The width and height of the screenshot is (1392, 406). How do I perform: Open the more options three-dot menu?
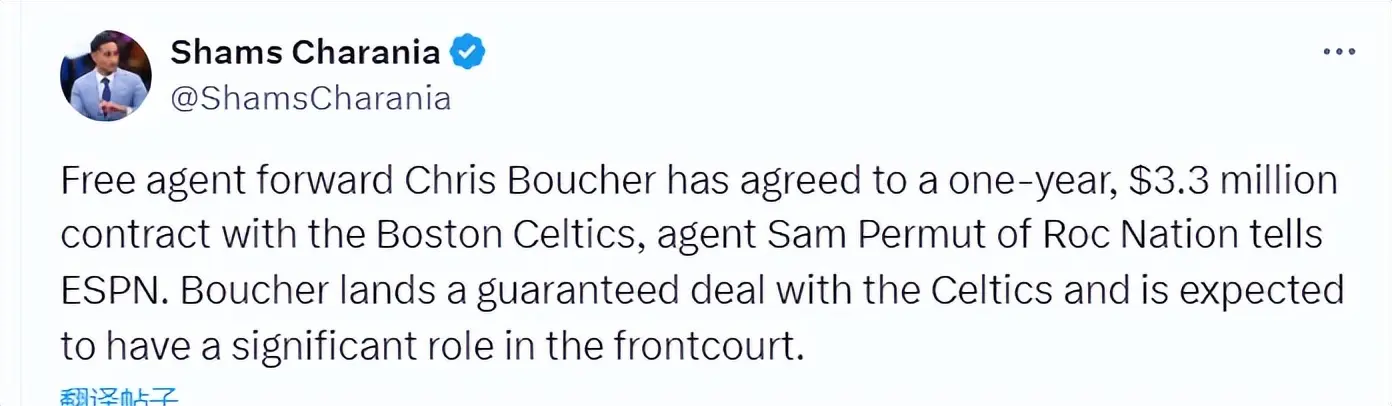point(1338,51)
